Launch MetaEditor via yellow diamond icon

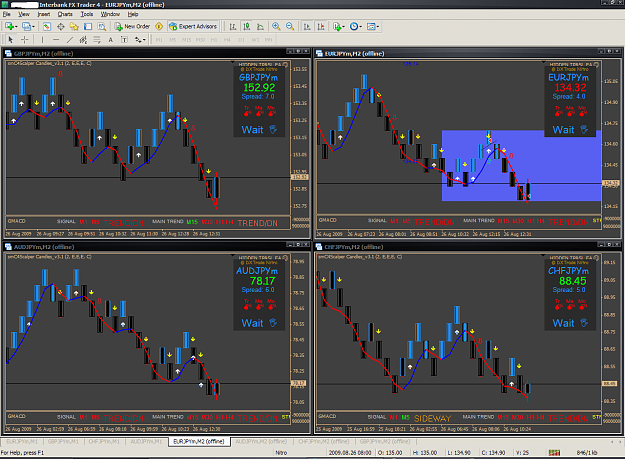point(159,26)
